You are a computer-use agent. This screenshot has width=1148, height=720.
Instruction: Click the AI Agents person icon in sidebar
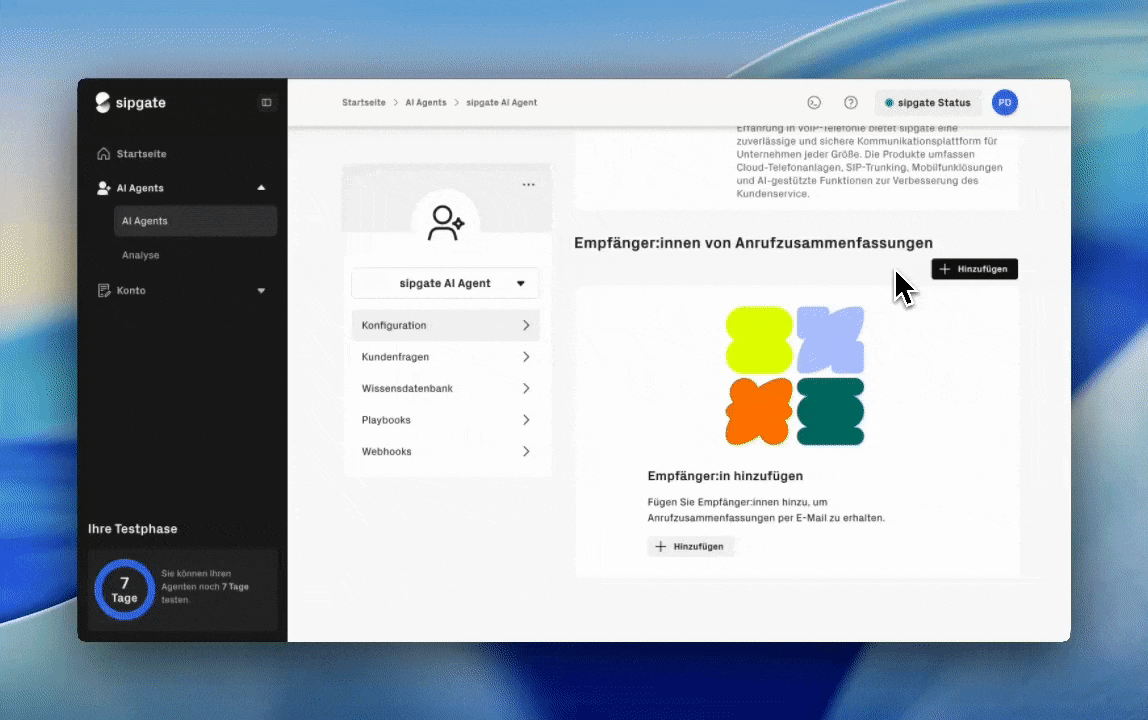(103, 188)
